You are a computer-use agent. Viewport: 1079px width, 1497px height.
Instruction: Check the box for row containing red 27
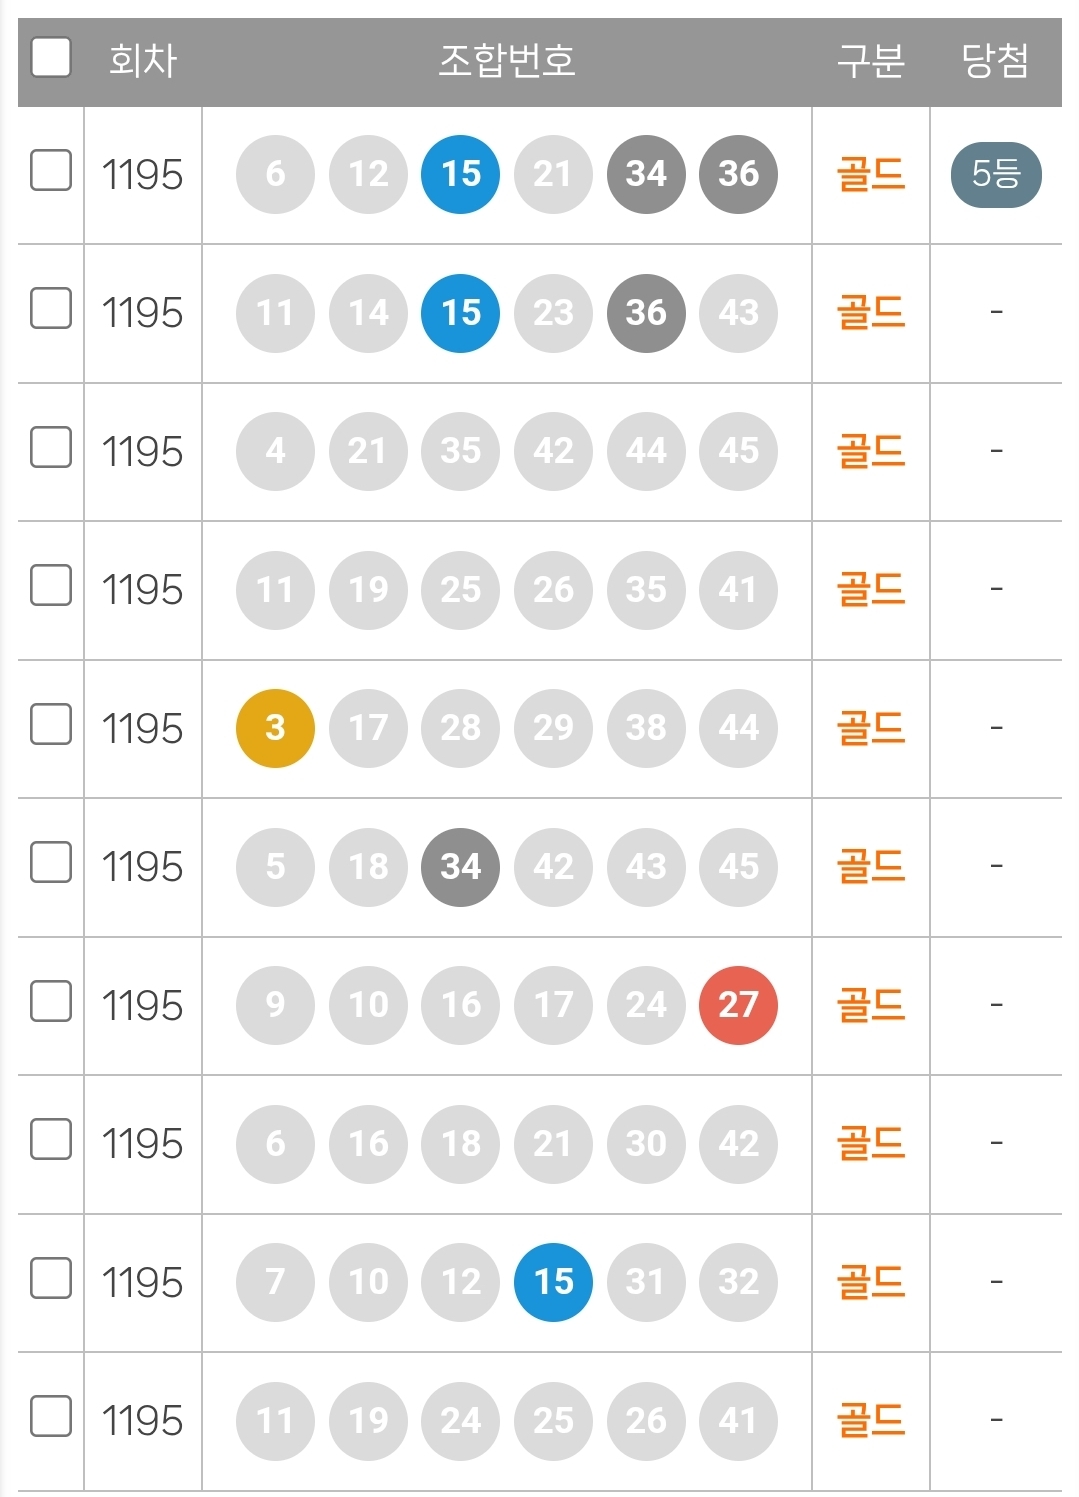pyautogui.click(x=51, y=1001)
